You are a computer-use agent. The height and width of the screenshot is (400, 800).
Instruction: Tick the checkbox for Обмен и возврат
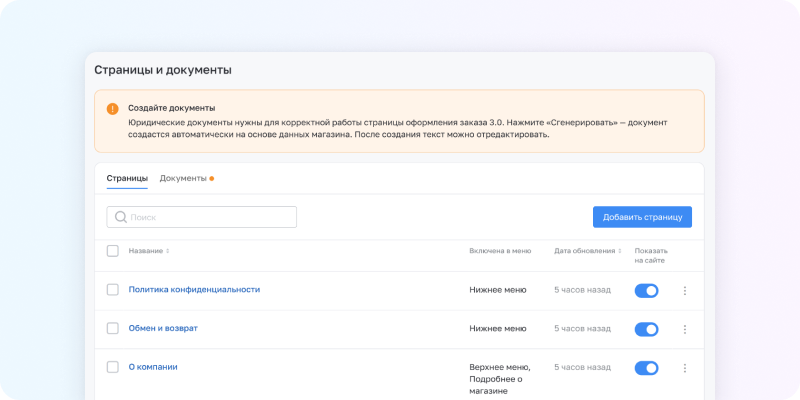pos(113,328)
